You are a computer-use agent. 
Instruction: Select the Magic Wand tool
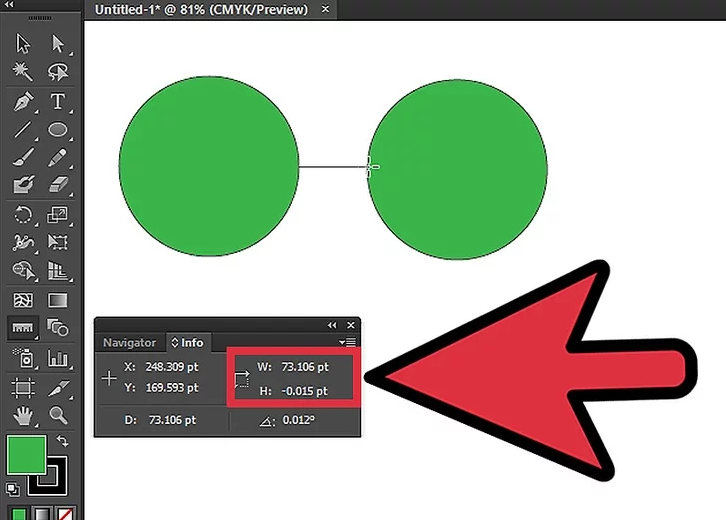tap(22, 71)
